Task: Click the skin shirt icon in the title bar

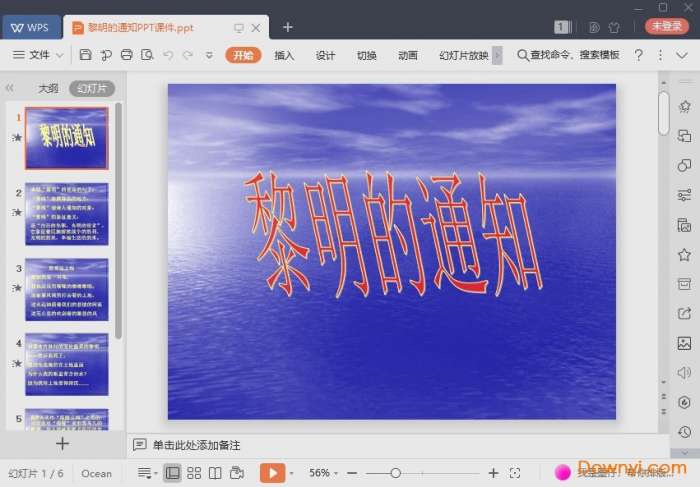Action: (x=614, y=27)
